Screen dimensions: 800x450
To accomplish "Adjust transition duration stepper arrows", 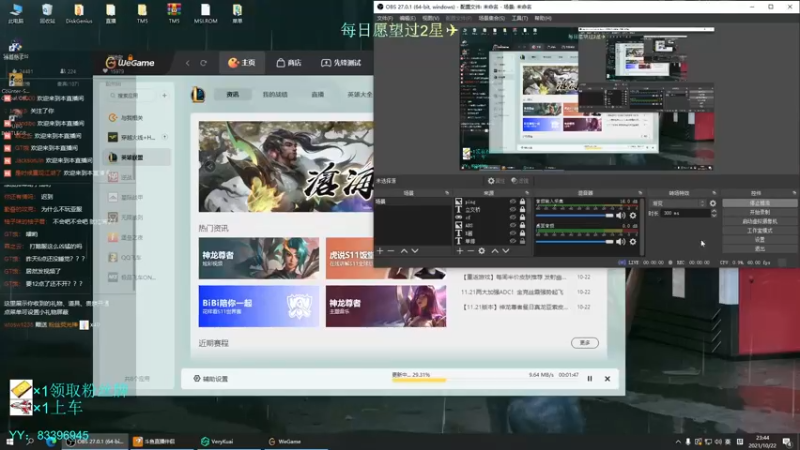I will pyautogui.click(x=714, y=213).
